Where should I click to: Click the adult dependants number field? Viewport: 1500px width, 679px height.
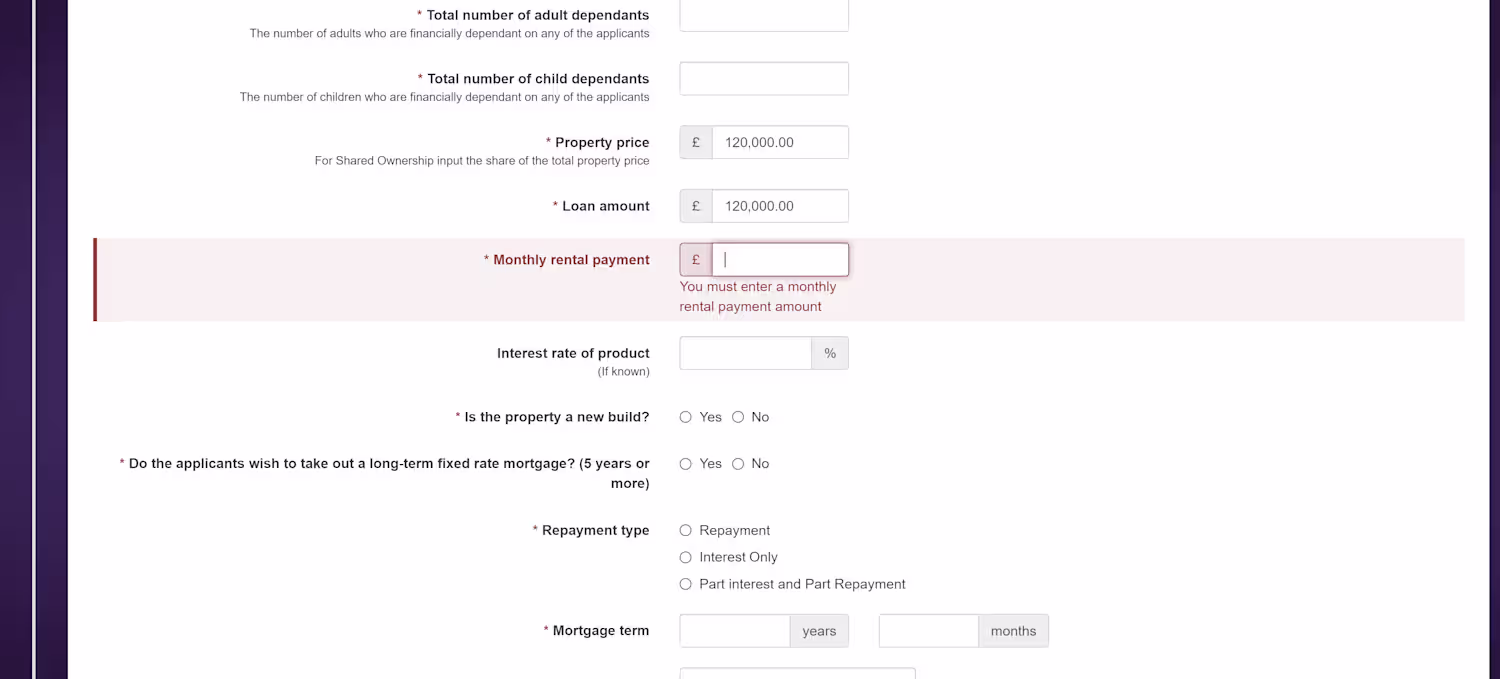coord(764,15)
